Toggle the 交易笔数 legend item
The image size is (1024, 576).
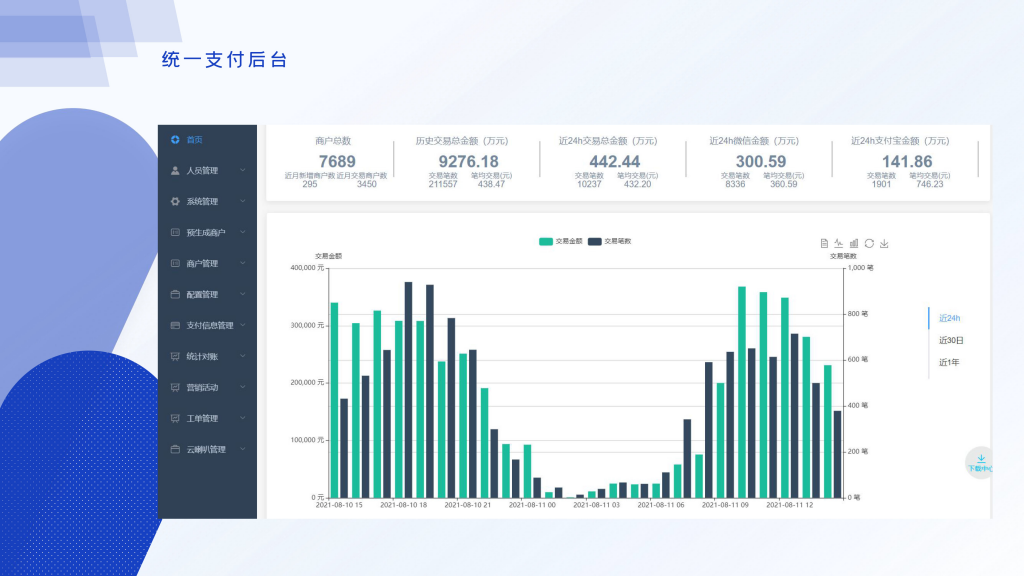click(609, 241)
